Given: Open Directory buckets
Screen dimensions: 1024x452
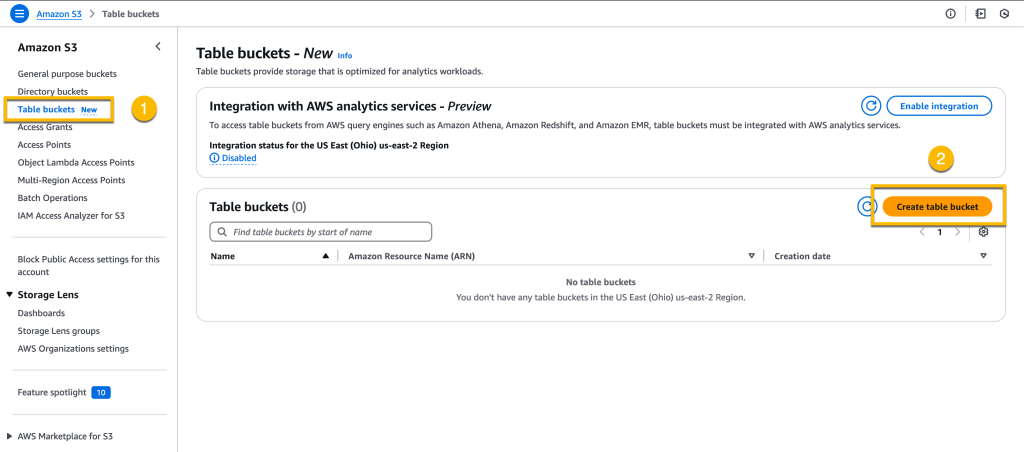Looking at the screenshot, I should 53,91.
